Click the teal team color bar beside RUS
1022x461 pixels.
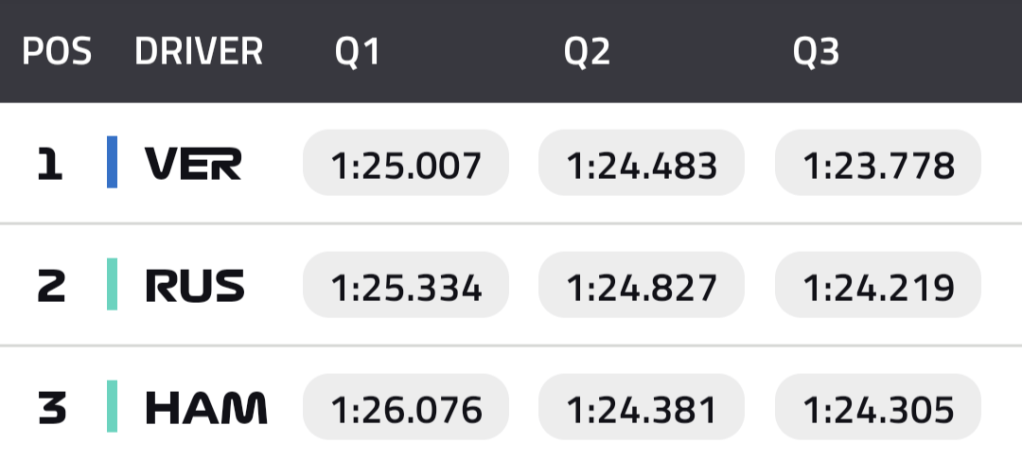pyautogui.click(x=112, y=286)
